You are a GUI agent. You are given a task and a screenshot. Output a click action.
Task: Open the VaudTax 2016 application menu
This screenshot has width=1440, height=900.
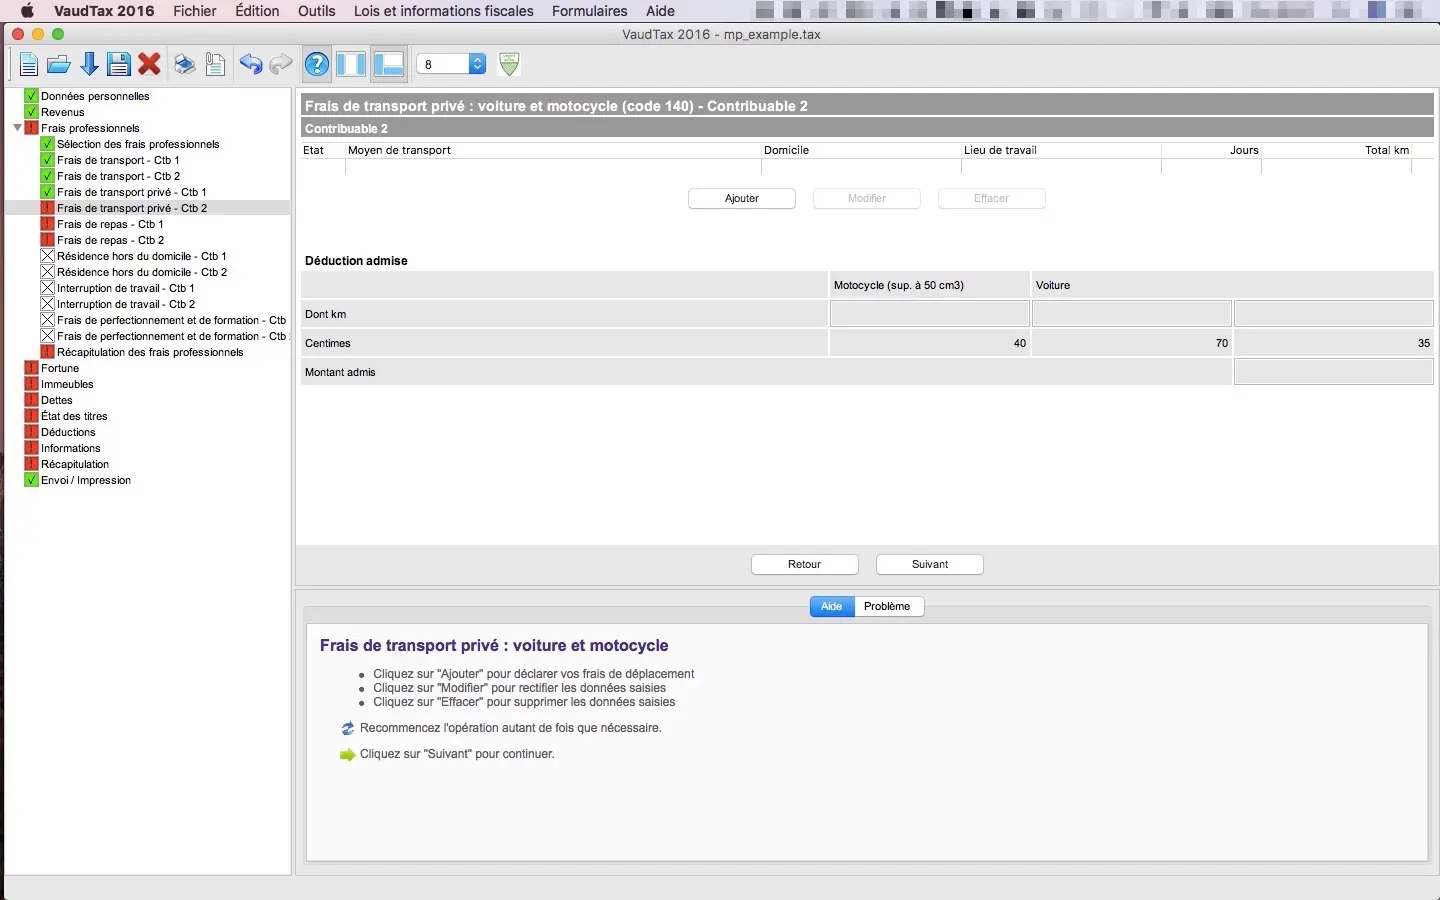[104, 11]
